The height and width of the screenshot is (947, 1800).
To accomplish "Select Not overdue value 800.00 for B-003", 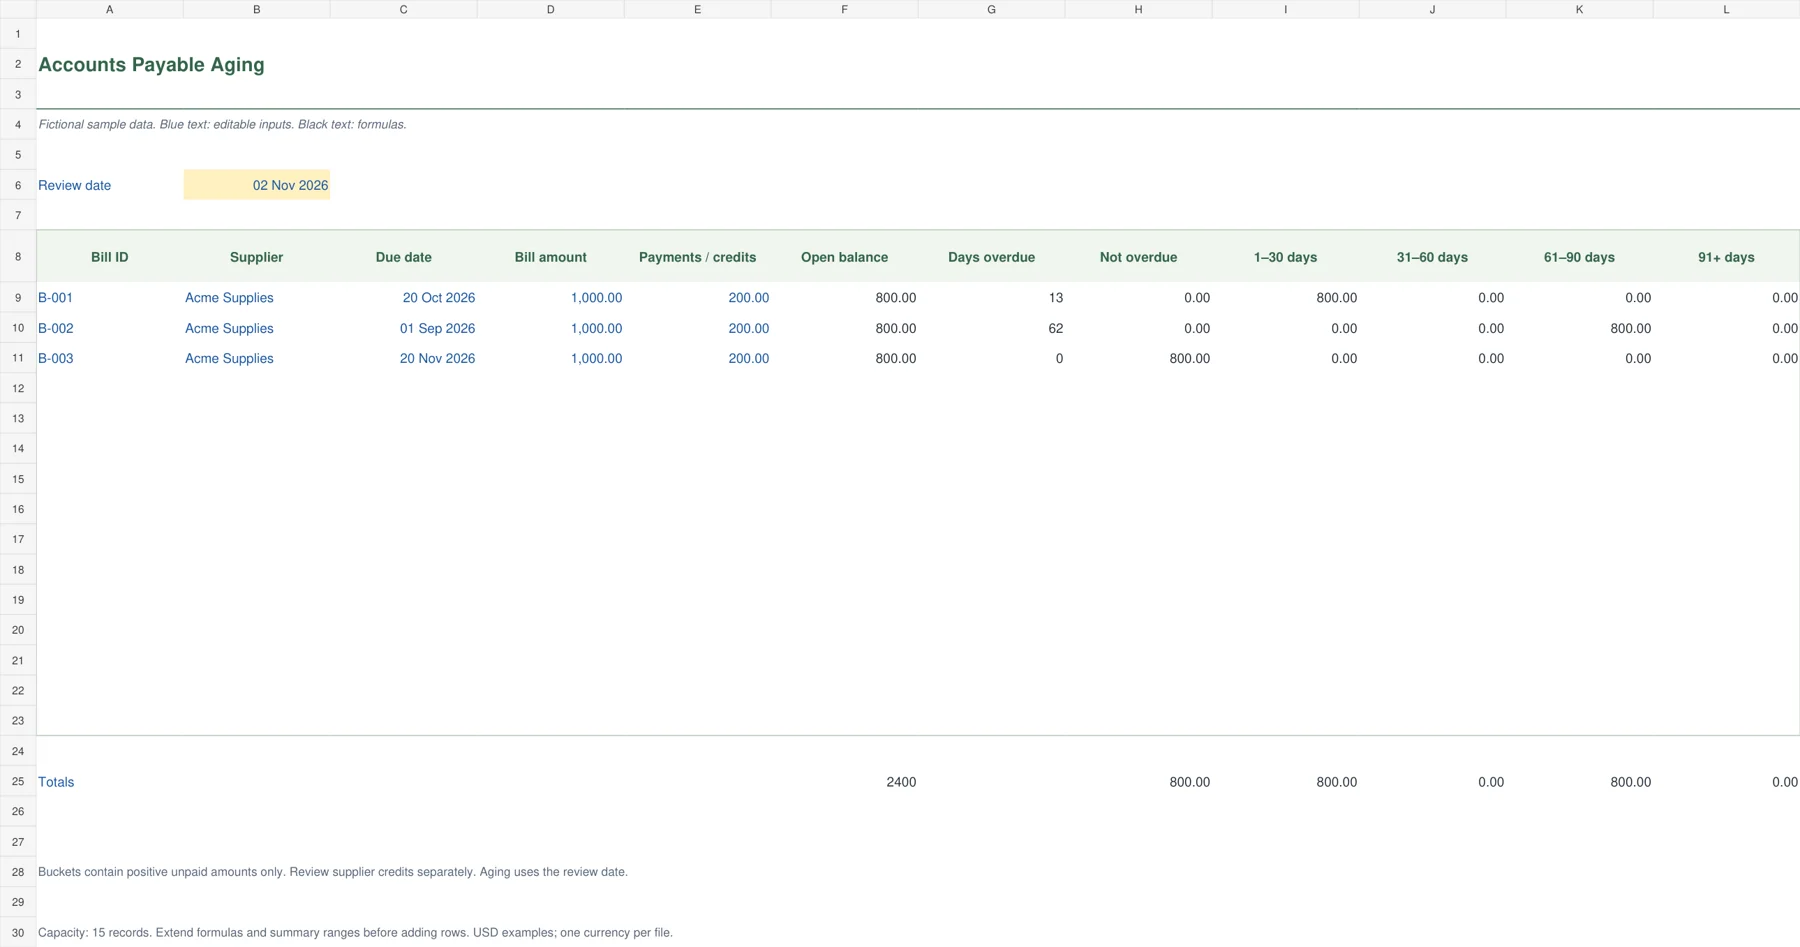I will [1138, 358].
